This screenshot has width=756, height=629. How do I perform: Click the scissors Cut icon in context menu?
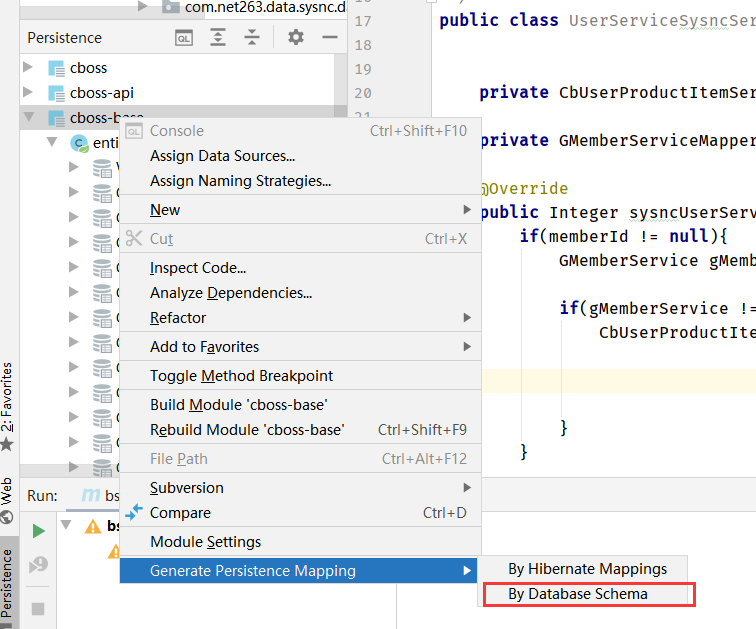coord(134,238)
